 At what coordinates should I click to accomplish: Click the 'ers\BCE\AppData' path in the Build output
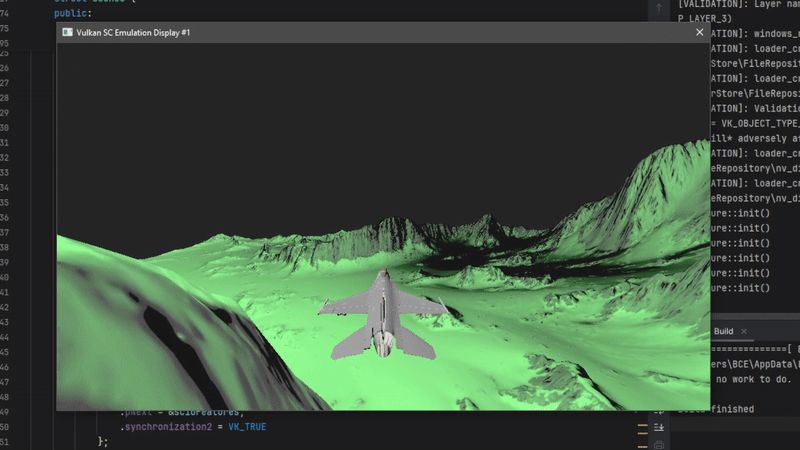coord(754,364)
